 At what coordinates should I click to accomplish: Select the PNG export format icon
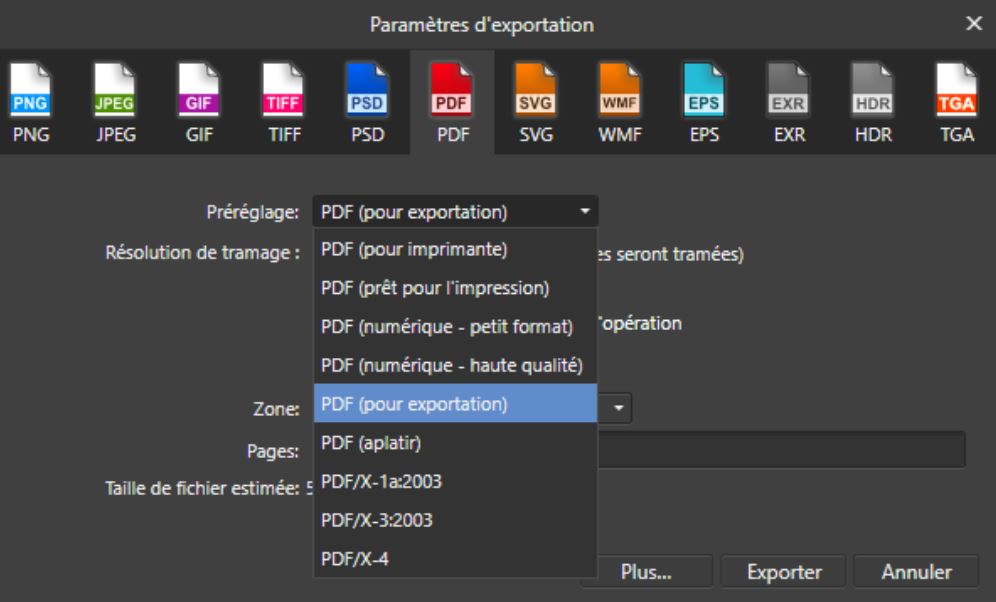pos(30,102)
